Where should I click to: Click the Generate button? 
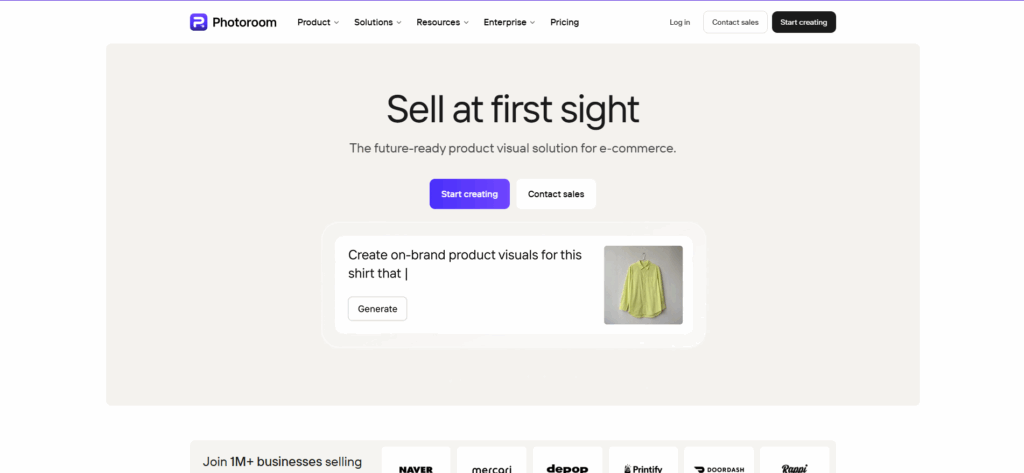[377, 309]
